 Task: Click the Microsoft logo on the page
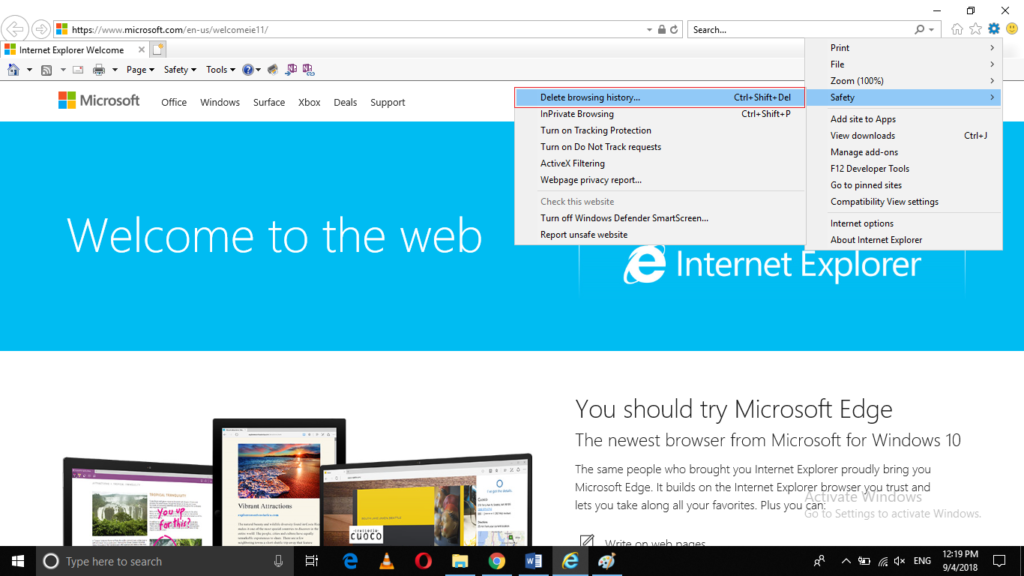pyautogui.click(x=99, y=101)
